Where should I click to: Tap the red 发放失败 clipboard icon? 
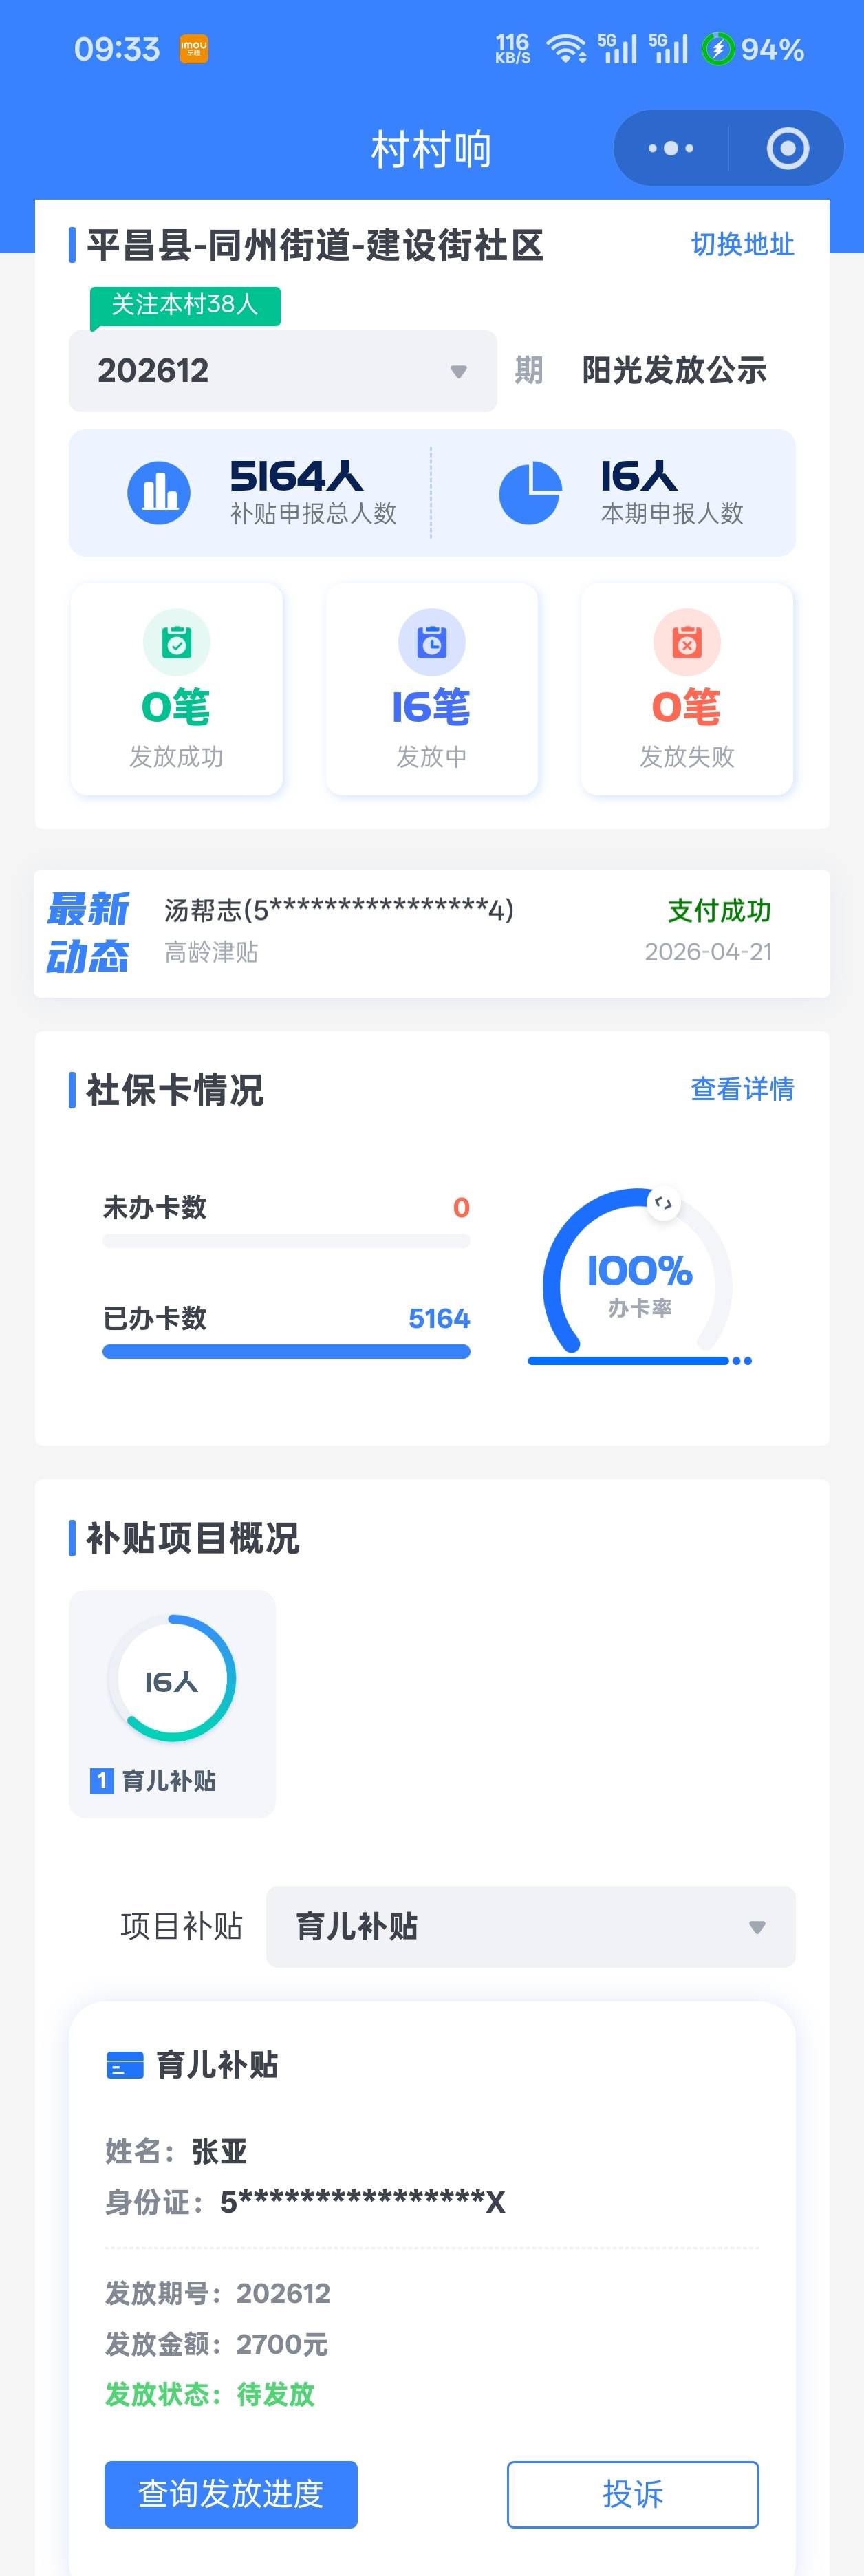686,642
